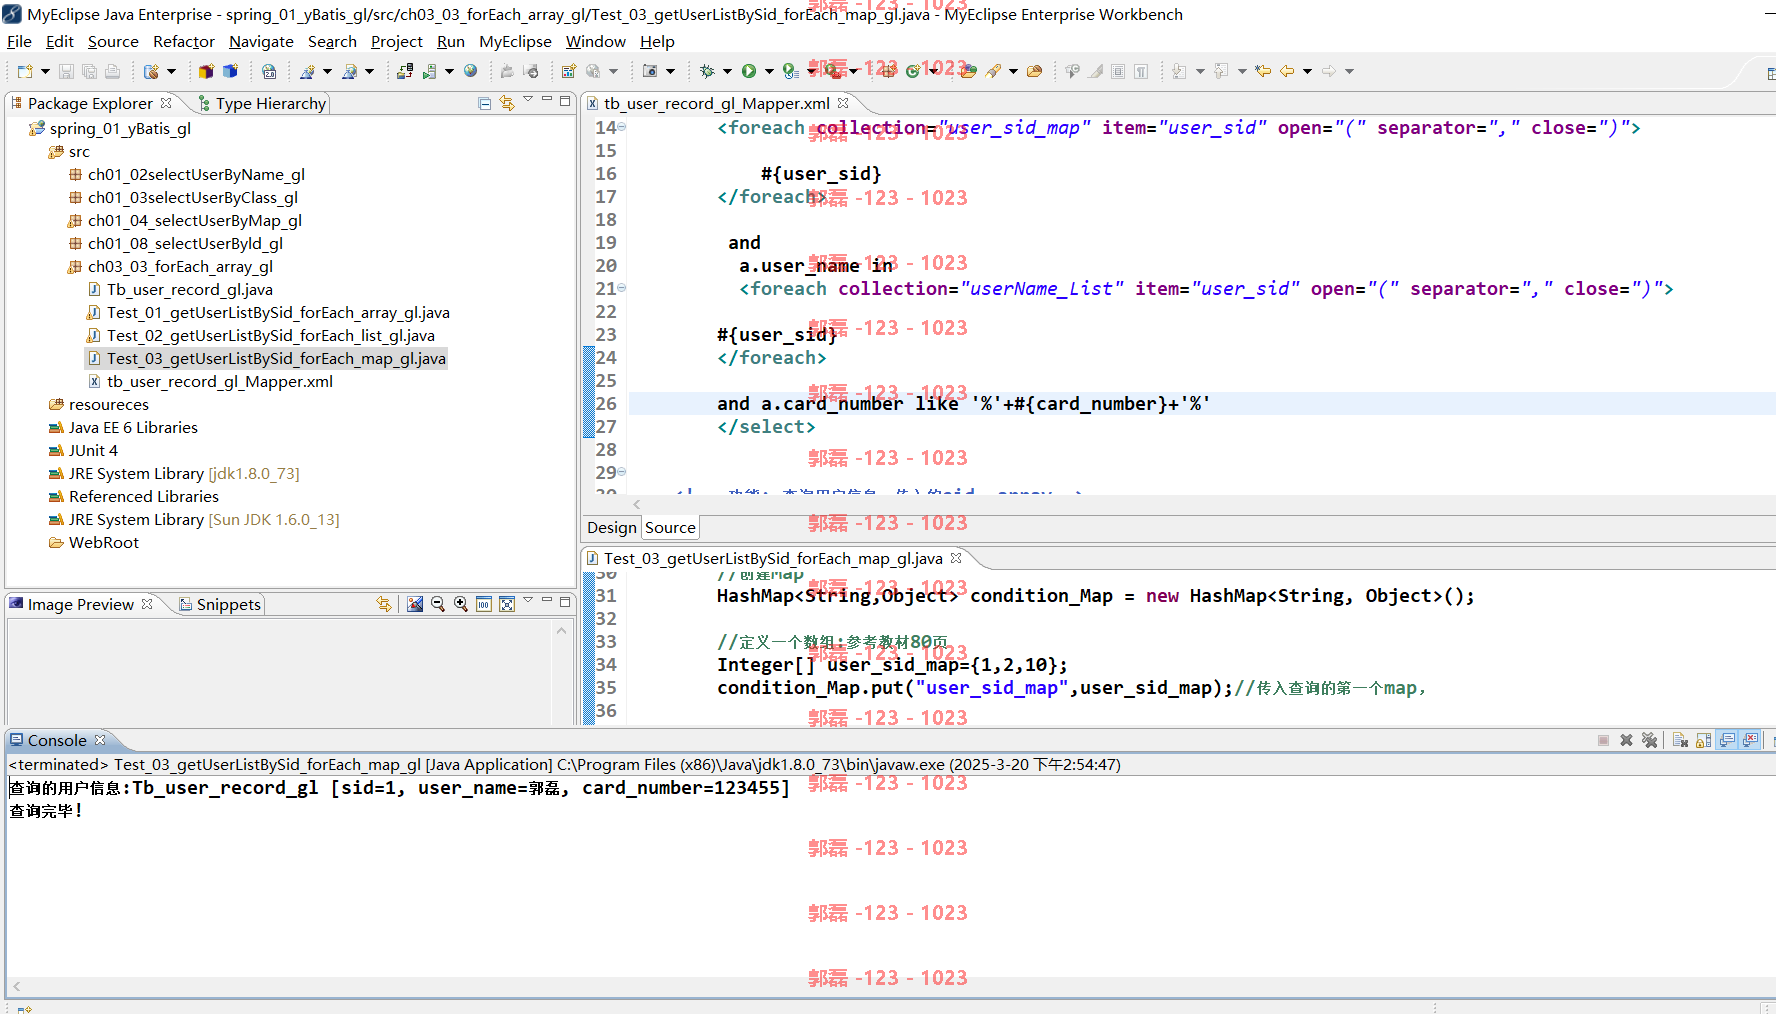Open the Package Explorer view menu triangle

click(528, 100)
